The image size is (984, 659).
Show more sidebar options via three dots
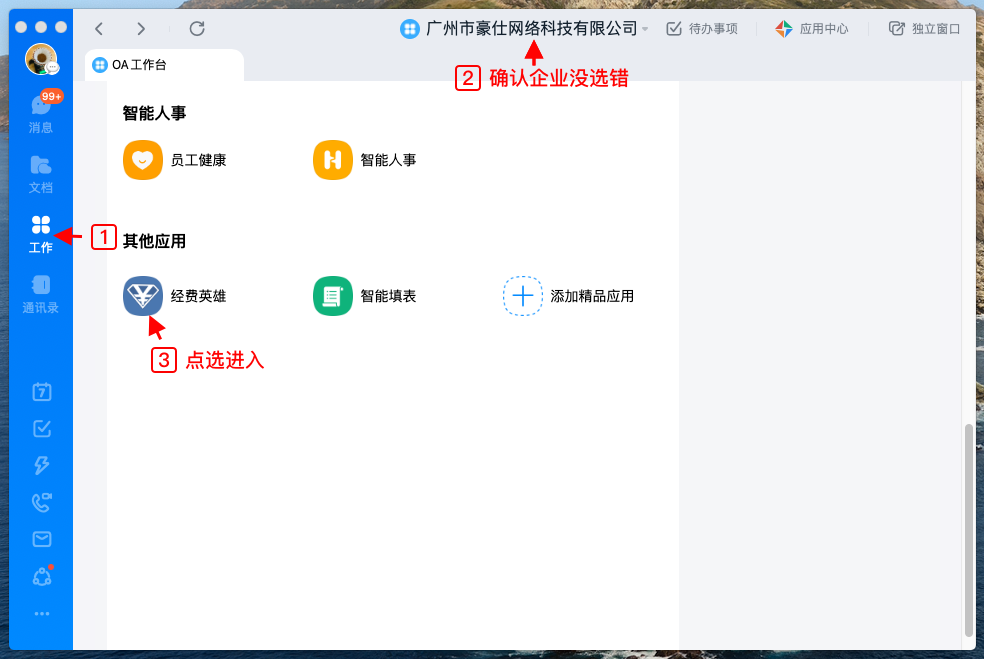tap(42, 614)
